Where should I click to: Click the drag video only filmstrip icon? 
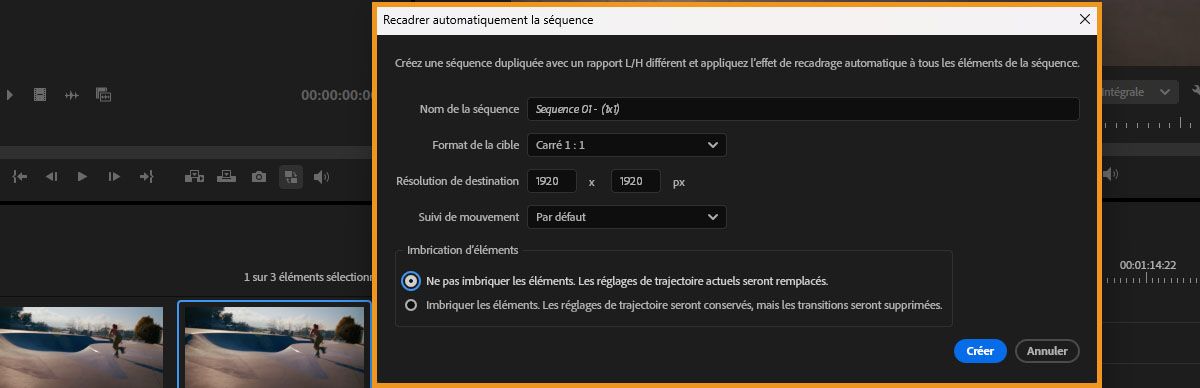[x=40, y=94]
